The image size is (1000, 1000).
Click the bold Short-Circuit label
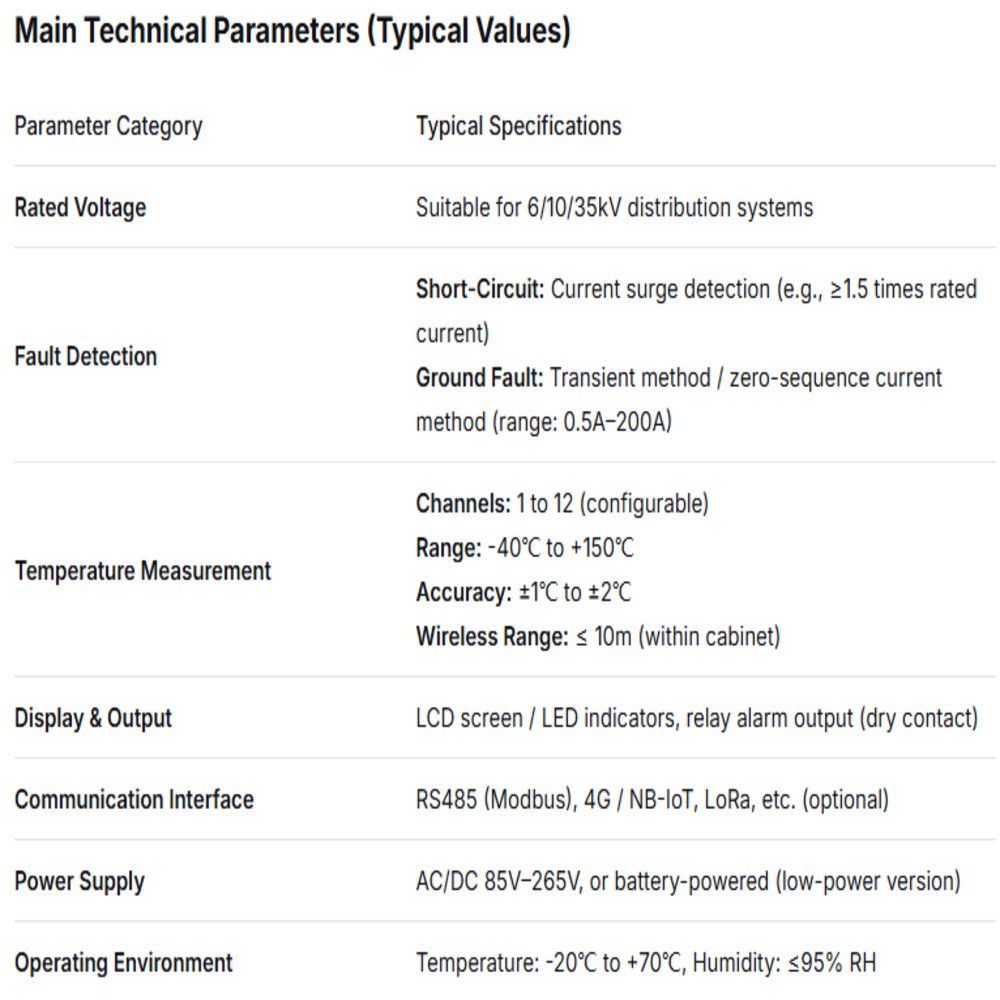tap(480, 291)
